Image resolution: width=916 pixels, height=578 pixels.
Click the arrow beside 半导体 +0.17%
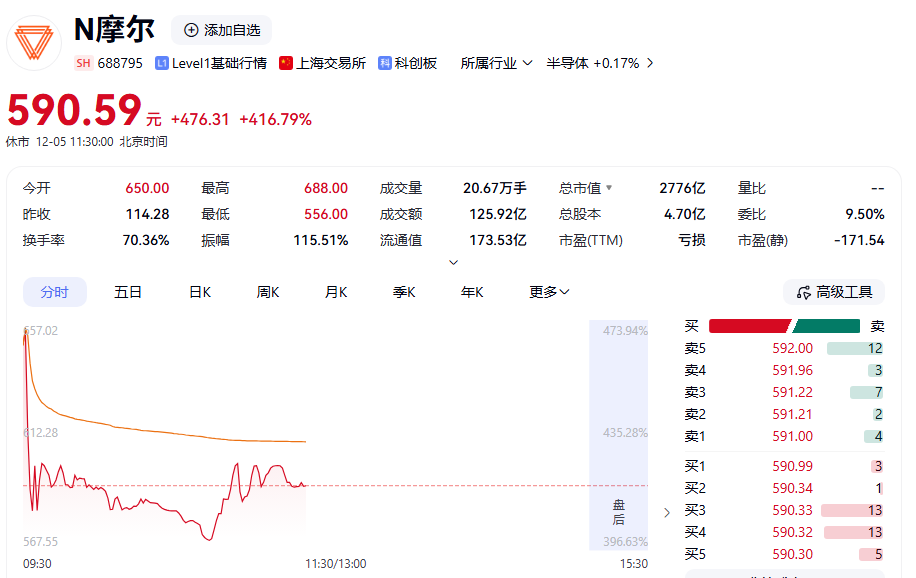click(x=650, y=63)
